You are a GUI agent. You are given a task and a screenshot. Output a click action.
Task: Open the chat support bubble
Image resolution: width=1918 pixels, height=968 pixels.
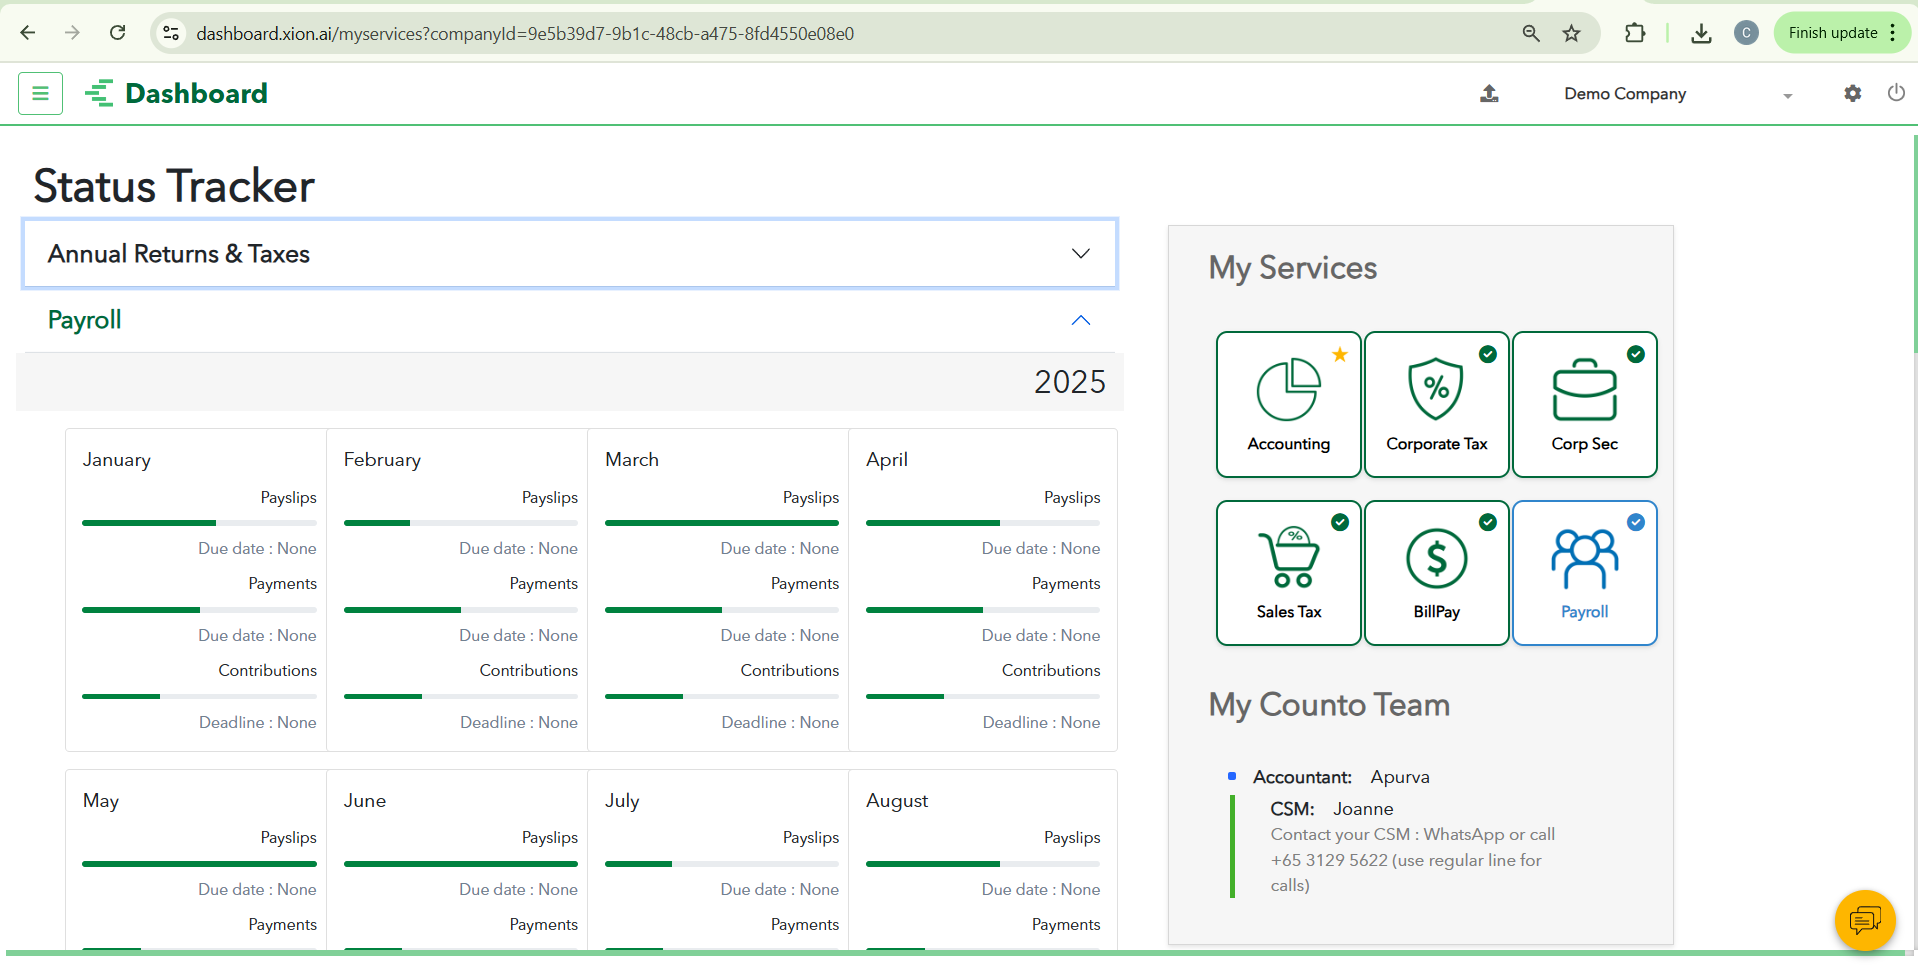(x=1865, y=919)
